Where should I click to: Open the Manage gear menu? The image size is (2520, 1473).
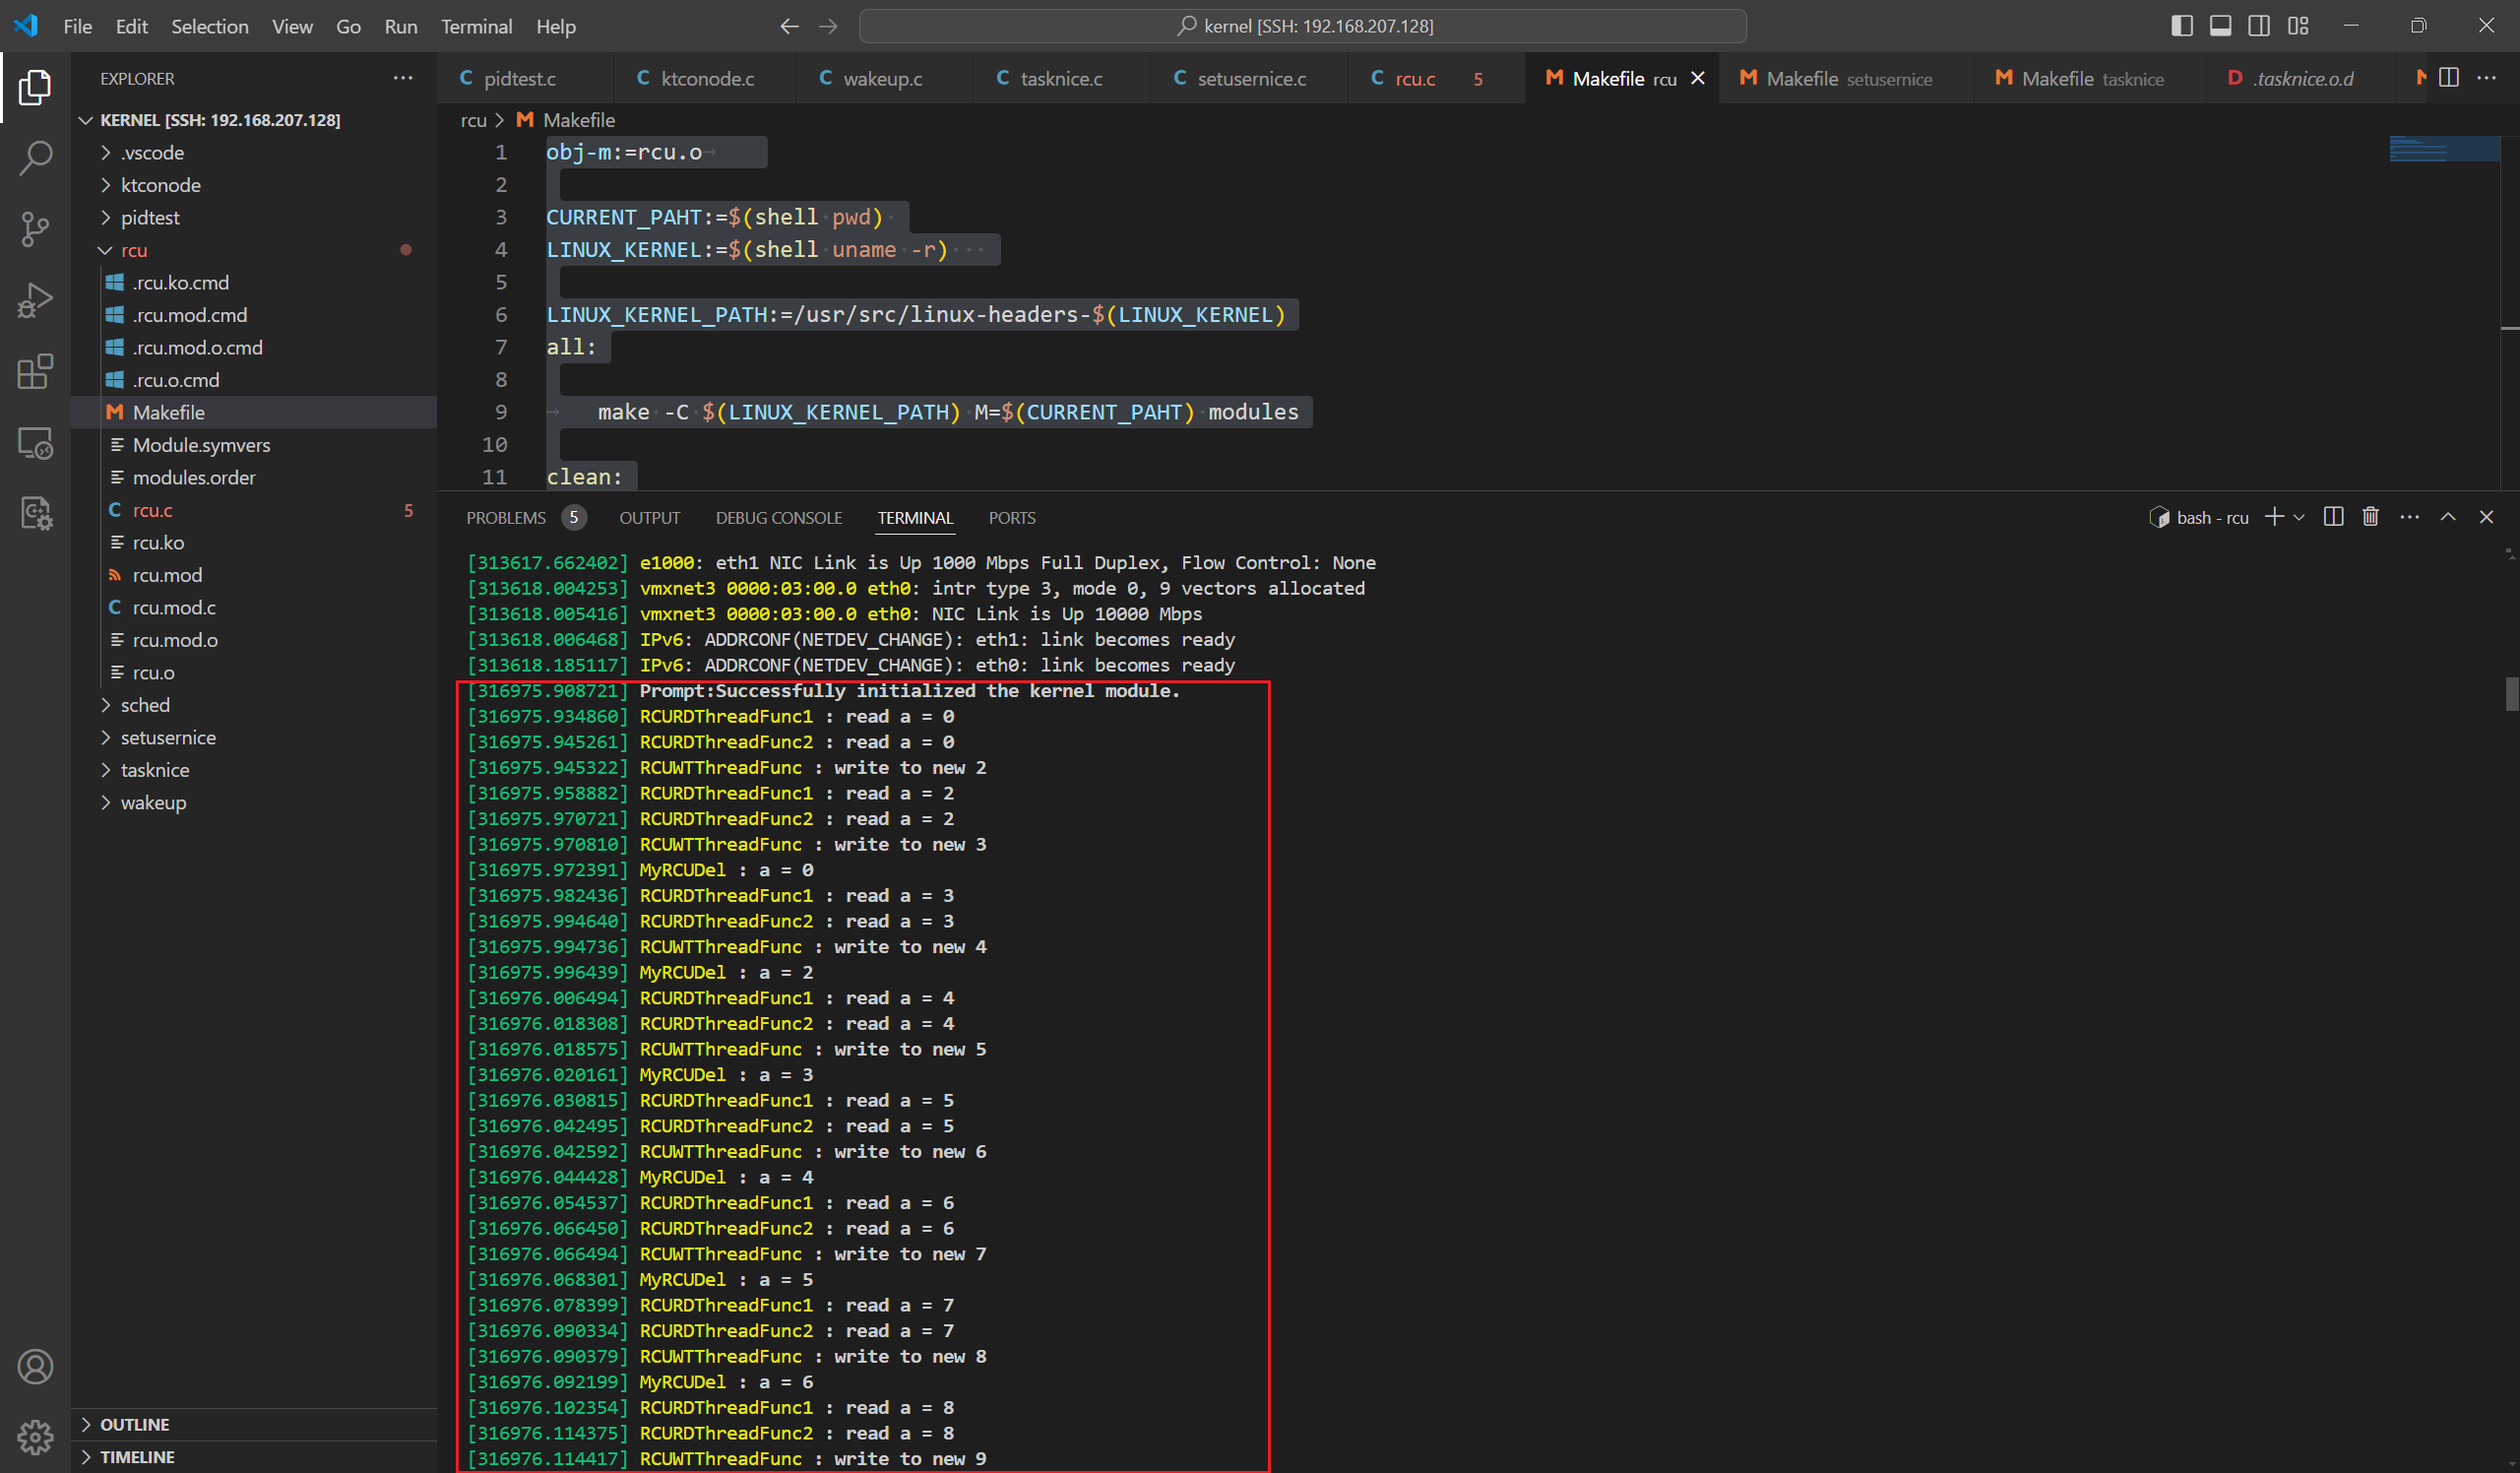pyautogui.click(x=35, y=1437)
